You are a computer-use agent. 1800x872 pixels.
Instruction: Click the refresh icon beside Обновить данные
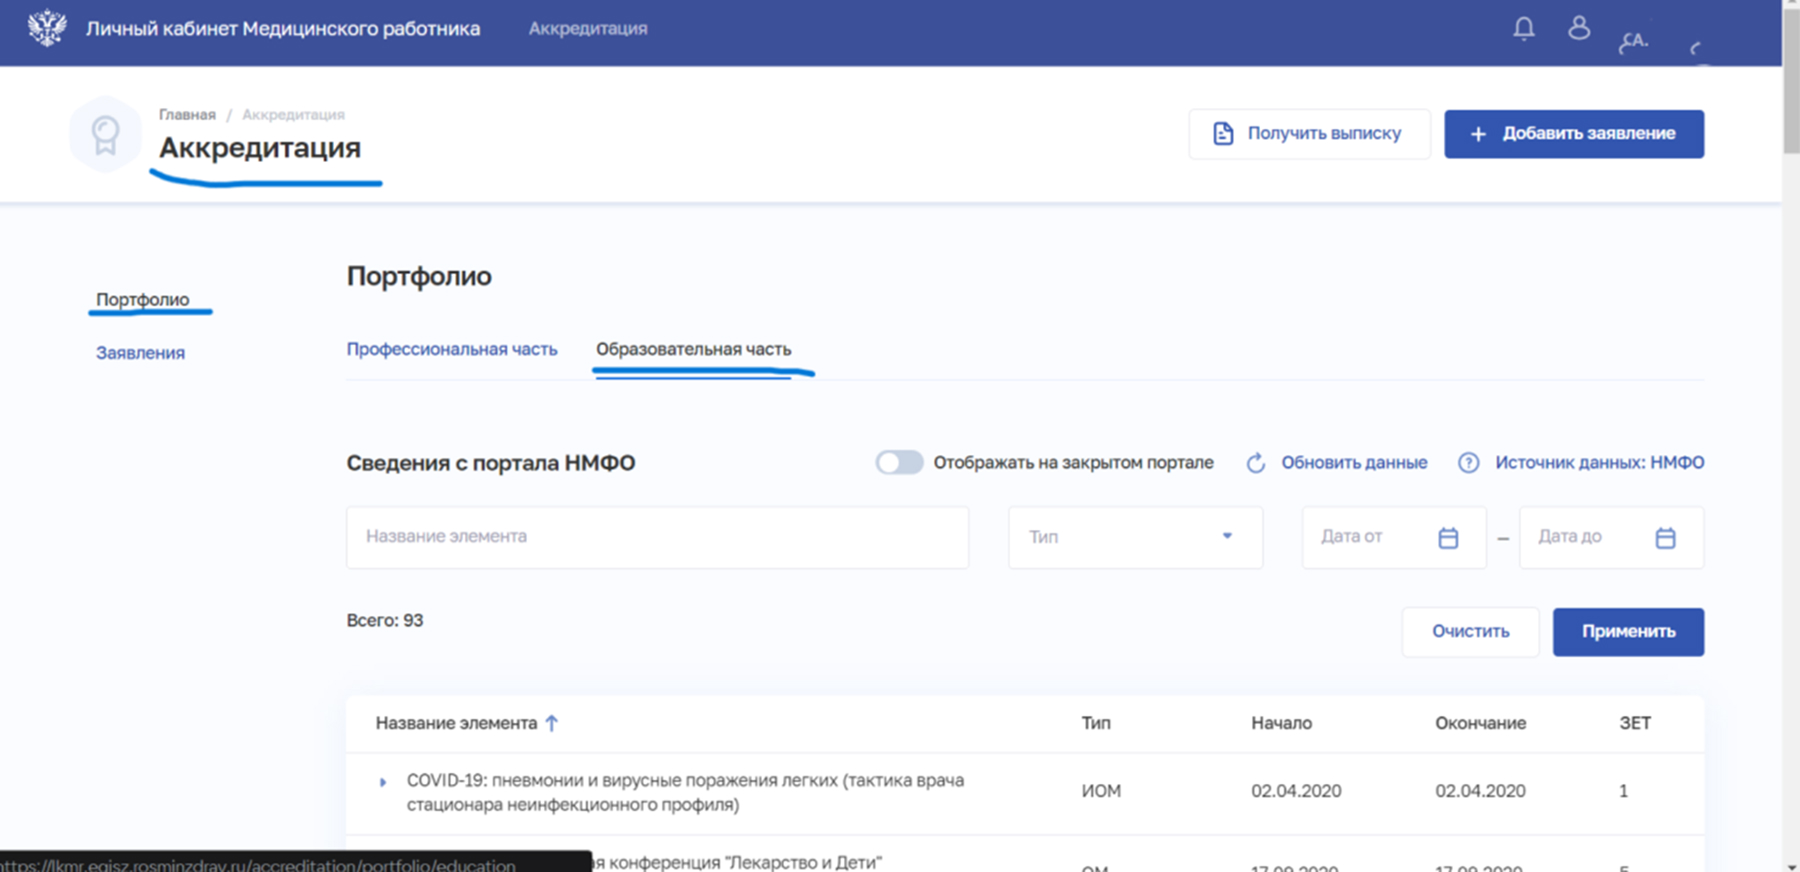(x=1256, y=463)
